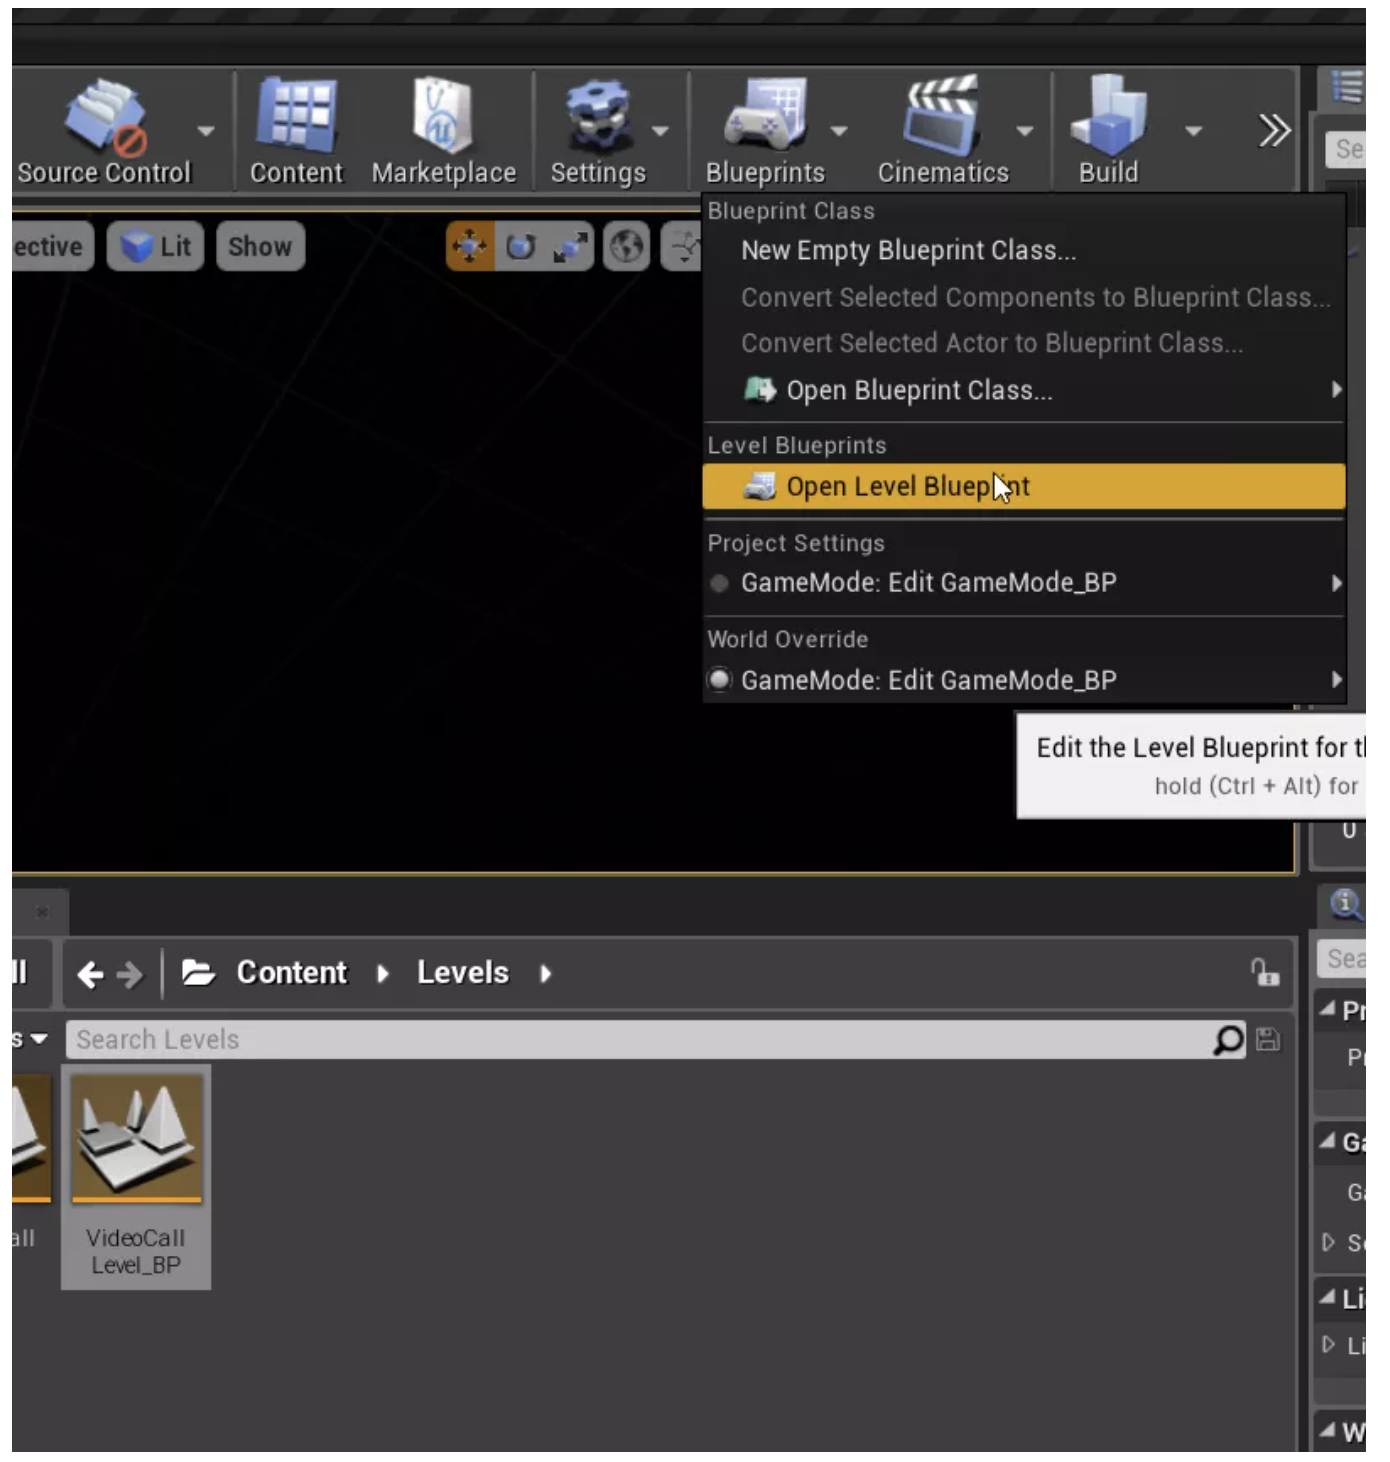Screen dimensions: 1390x1462
Task: Click the search magnifier in Search Levels
Action: (x=1228, y=1040)
